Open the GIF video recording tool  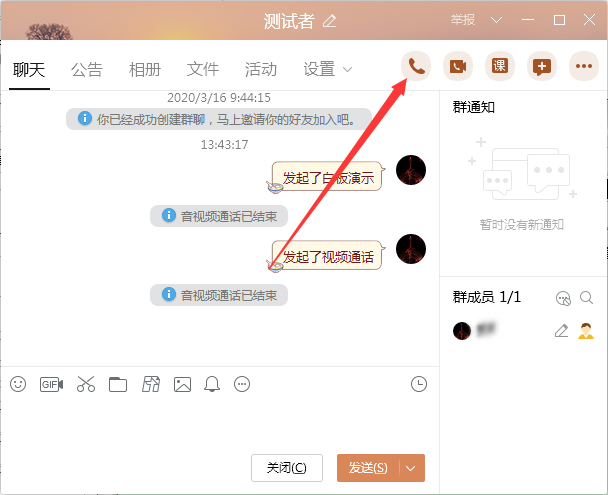(x=51, y=385)
